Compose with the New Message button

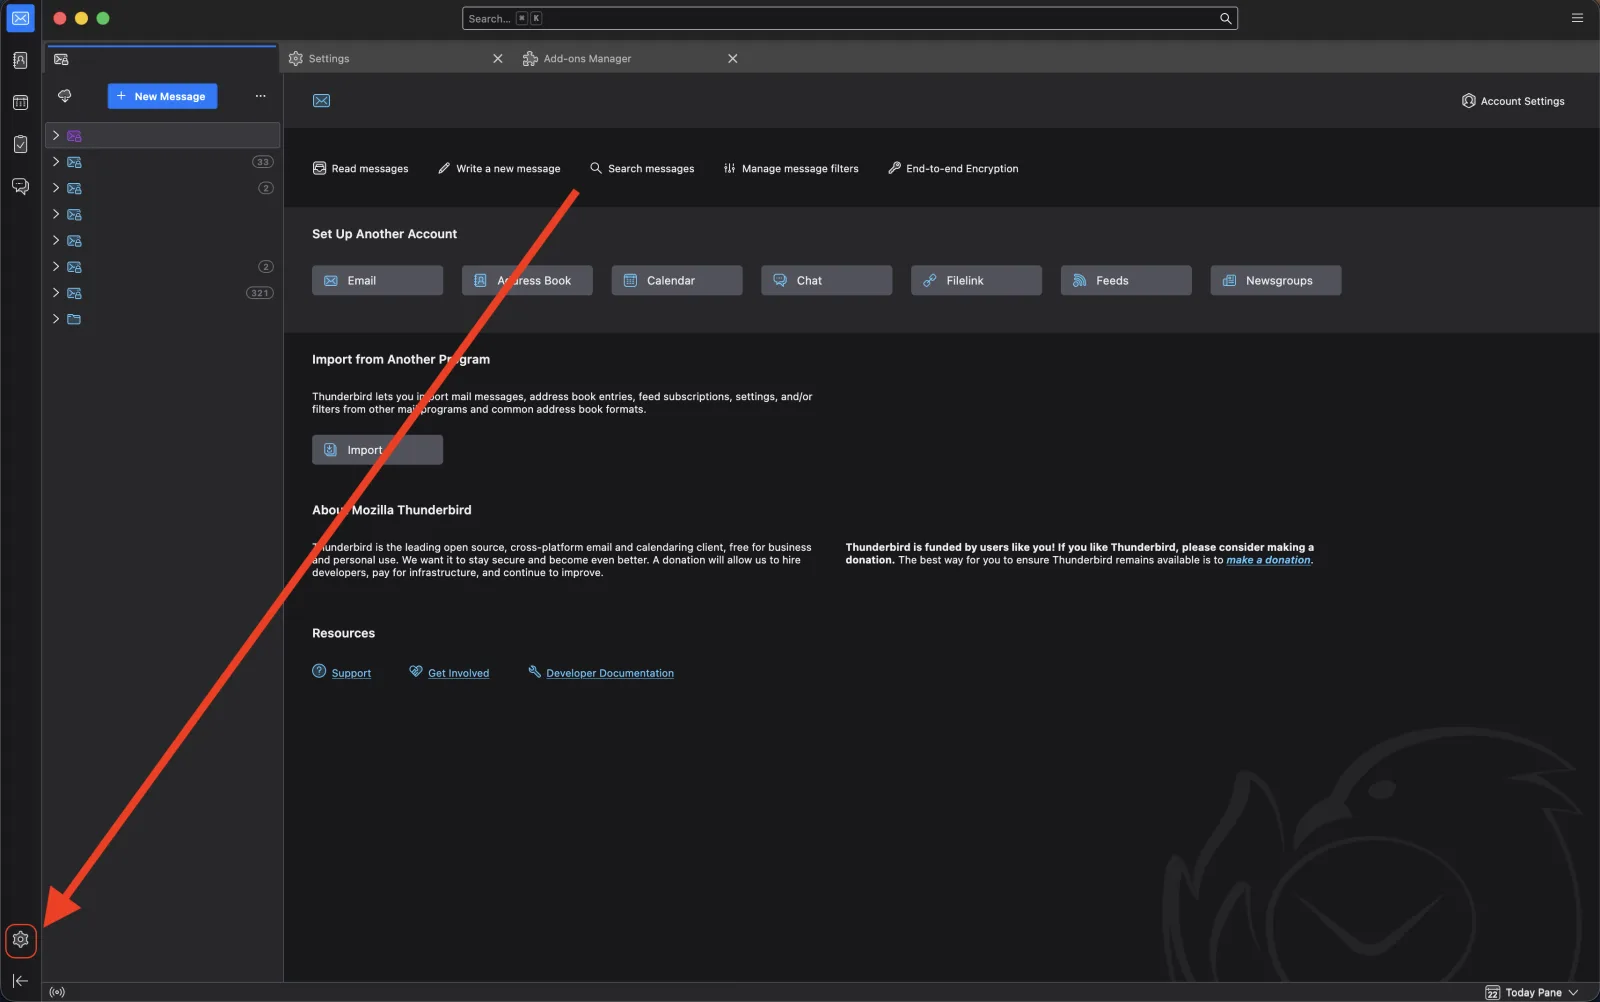coord(162,96)
